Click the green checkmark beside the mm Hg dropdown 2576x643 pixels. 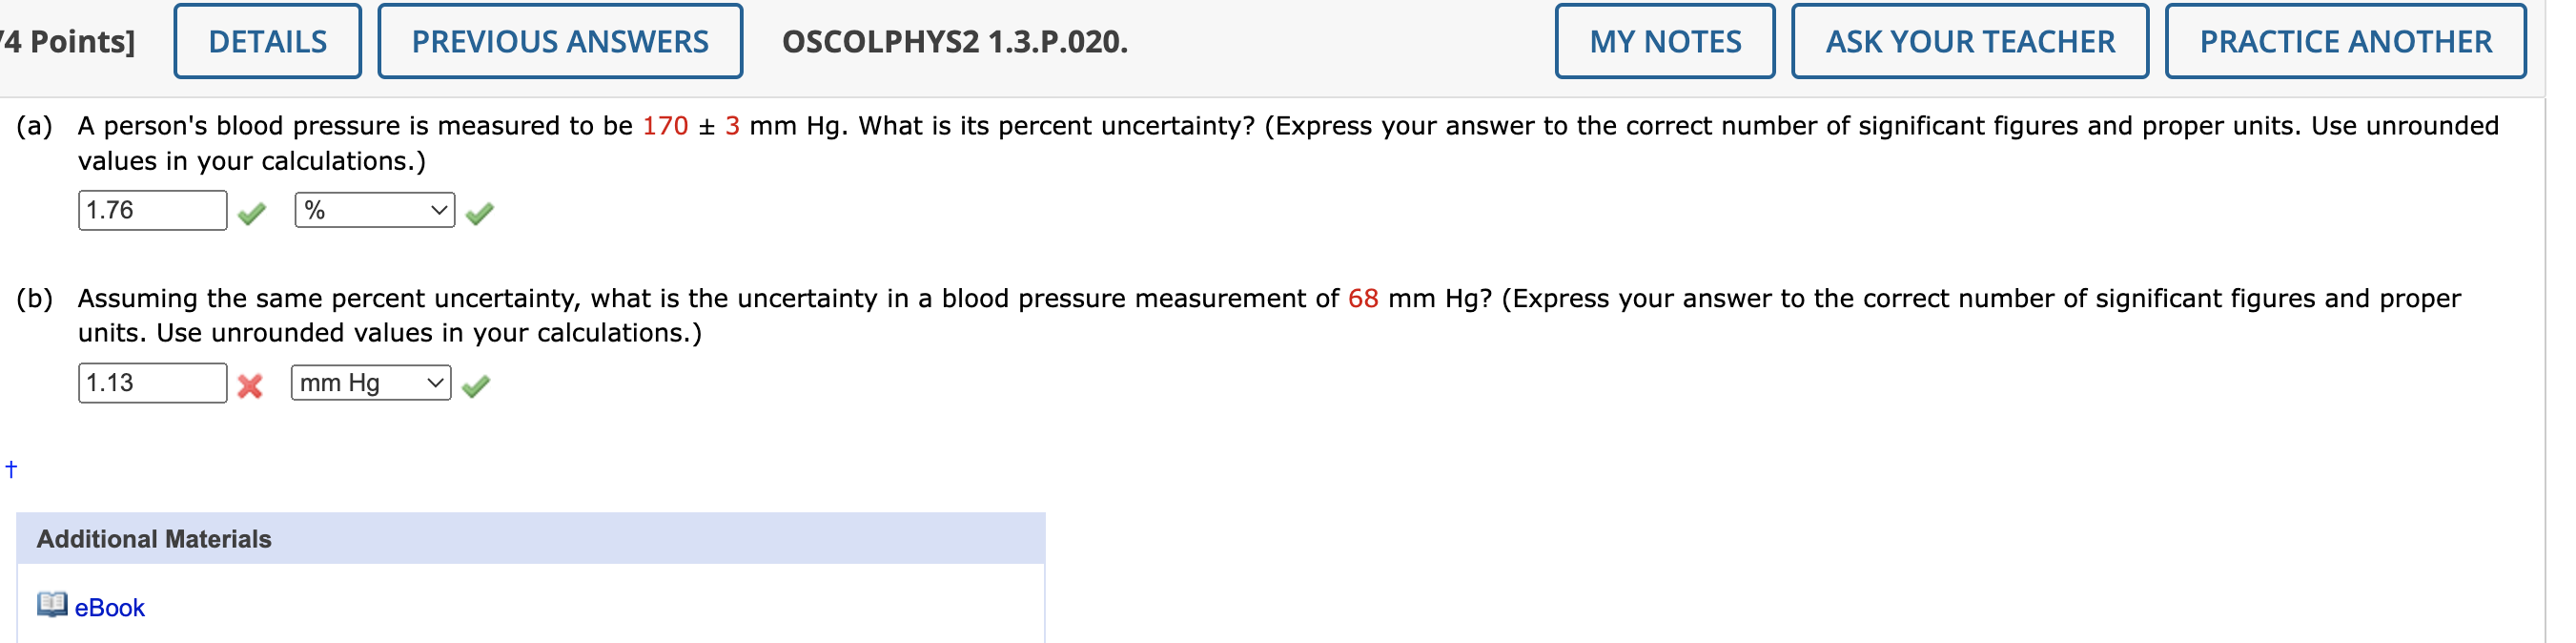478,384
